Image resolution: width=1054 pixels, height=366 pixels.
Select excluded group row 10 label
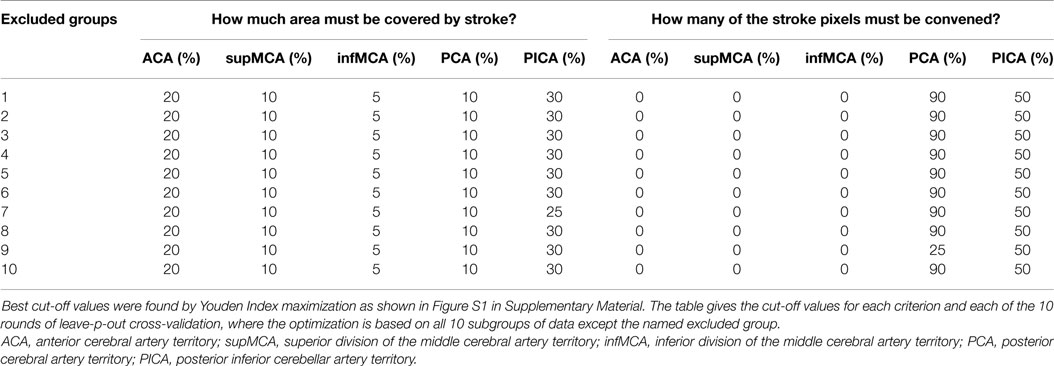[x=9, y=270]
